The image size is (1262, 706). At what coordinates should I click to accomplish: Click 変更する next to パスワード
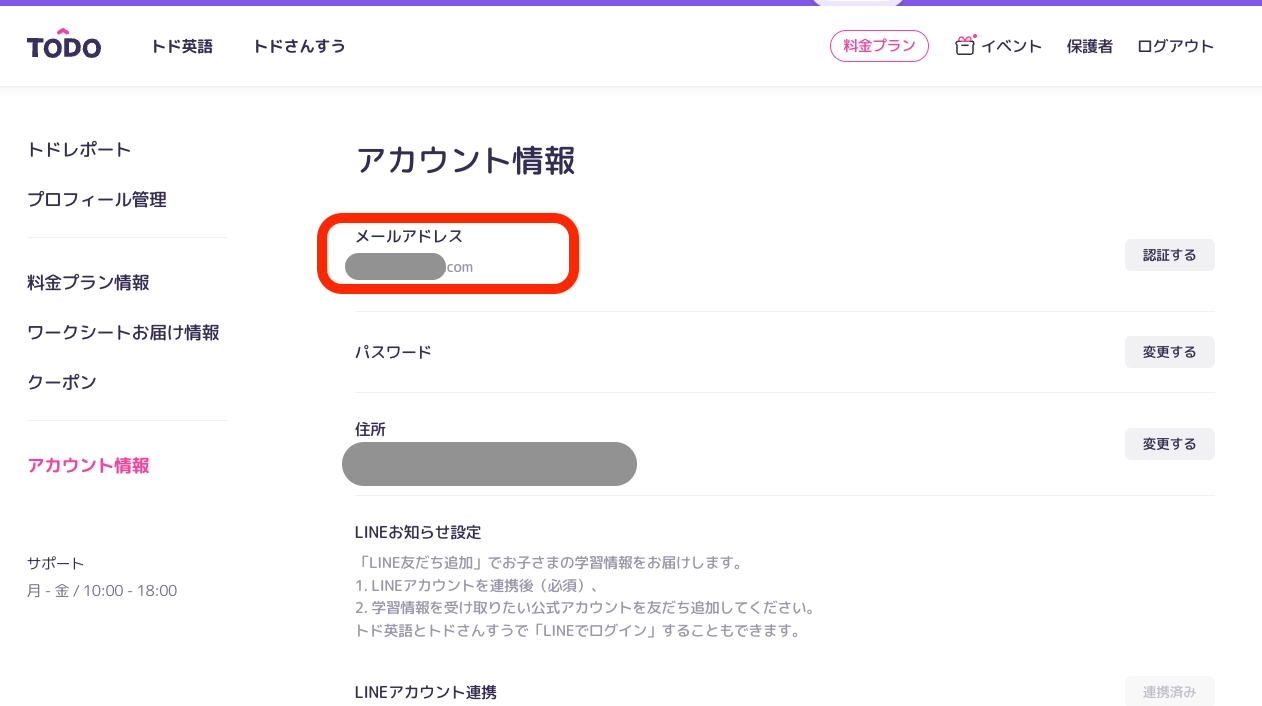point(1169,352)
